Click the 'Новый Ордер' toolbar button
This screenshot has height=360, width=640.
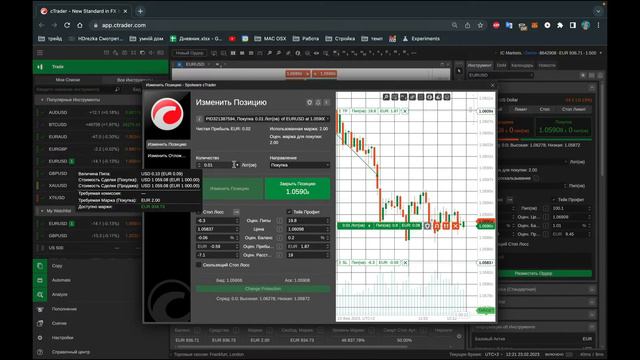coord(190,53)
